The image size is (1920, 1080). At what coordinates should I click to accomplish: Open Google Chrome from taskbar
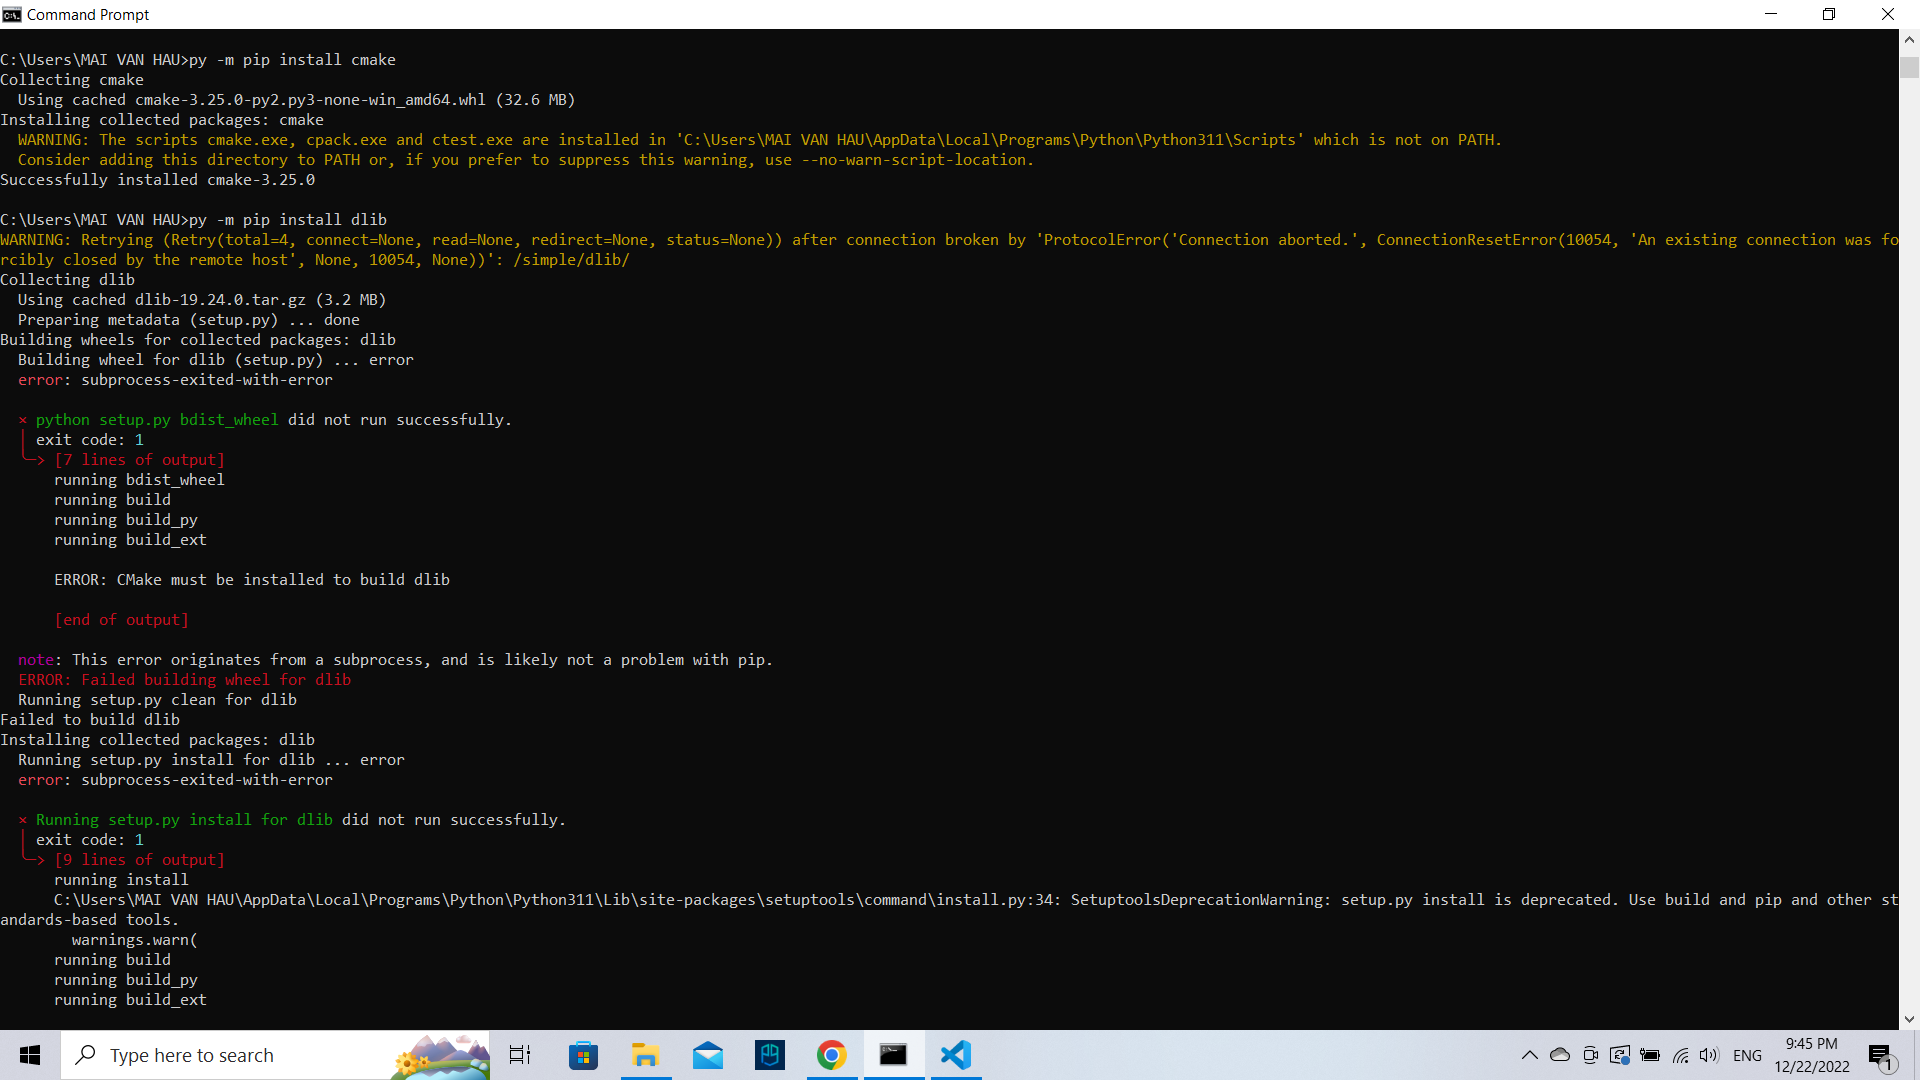(x=831, y=1055)
